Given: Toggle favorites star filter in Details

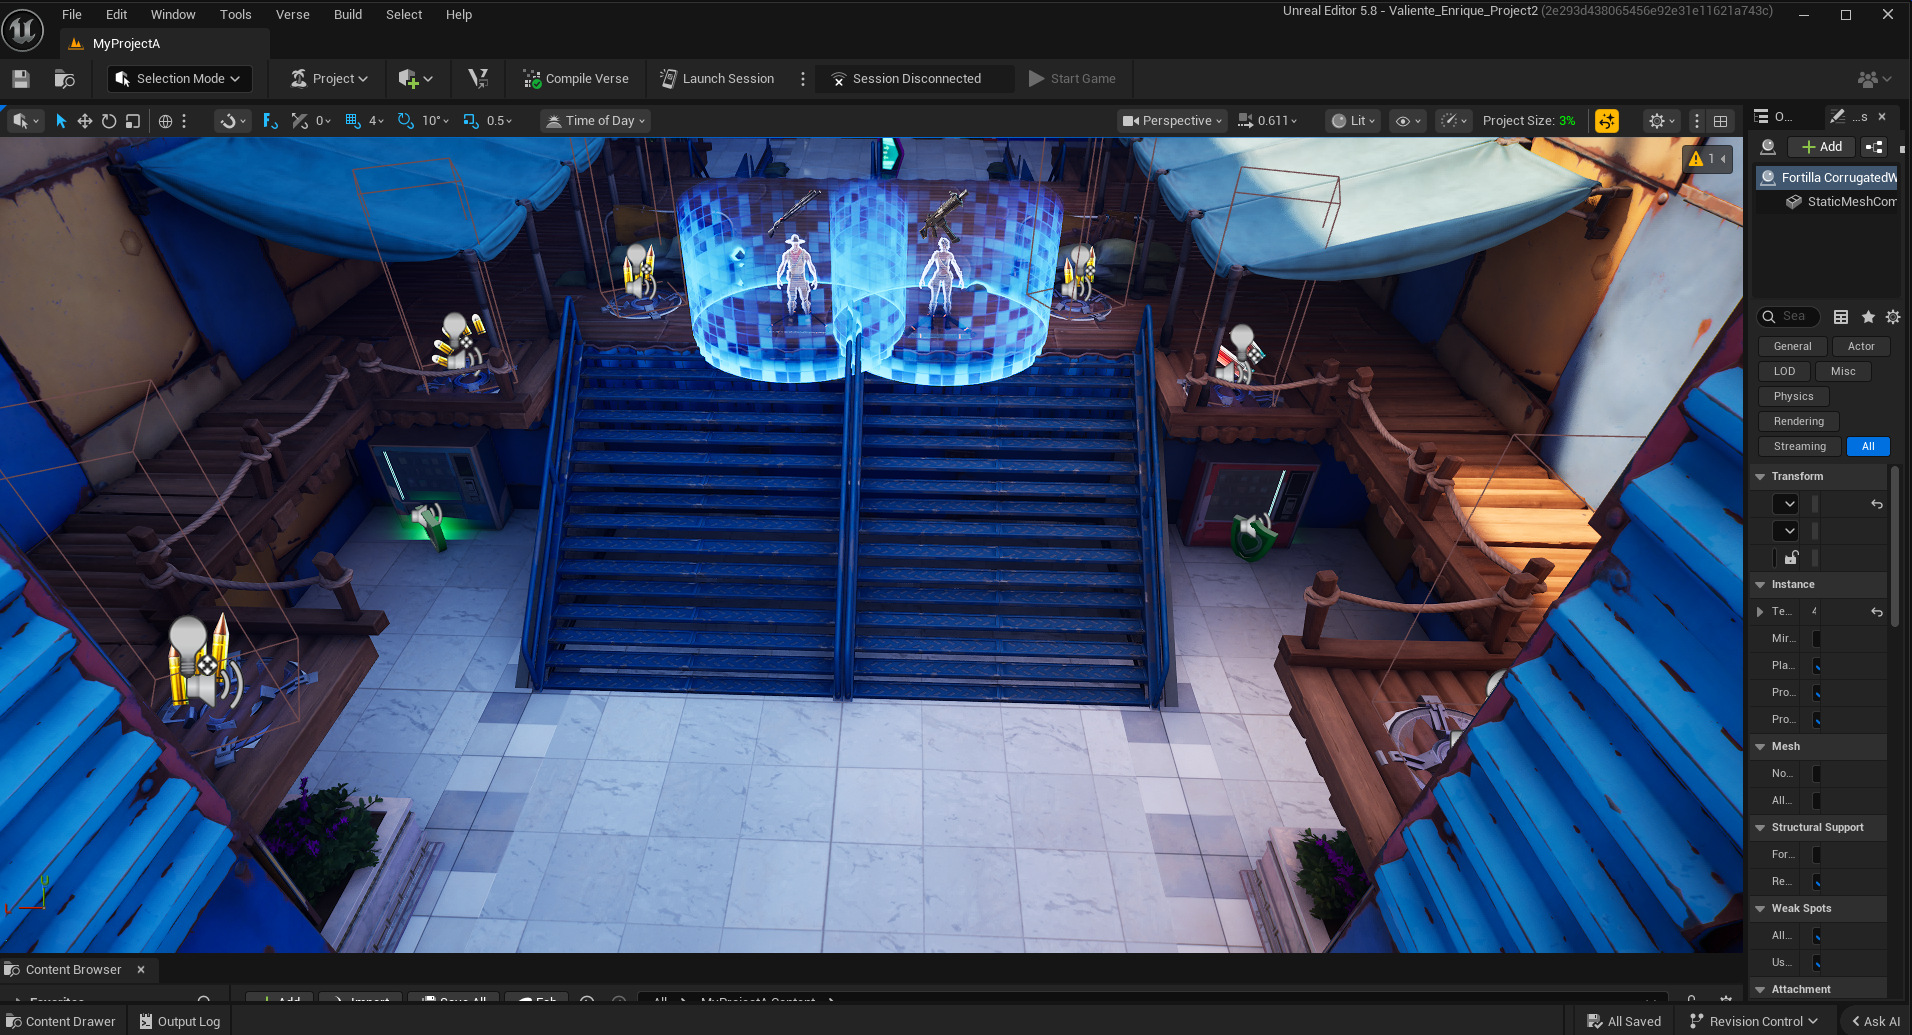Looking at the screenshot, I should tap(1868, 317).
